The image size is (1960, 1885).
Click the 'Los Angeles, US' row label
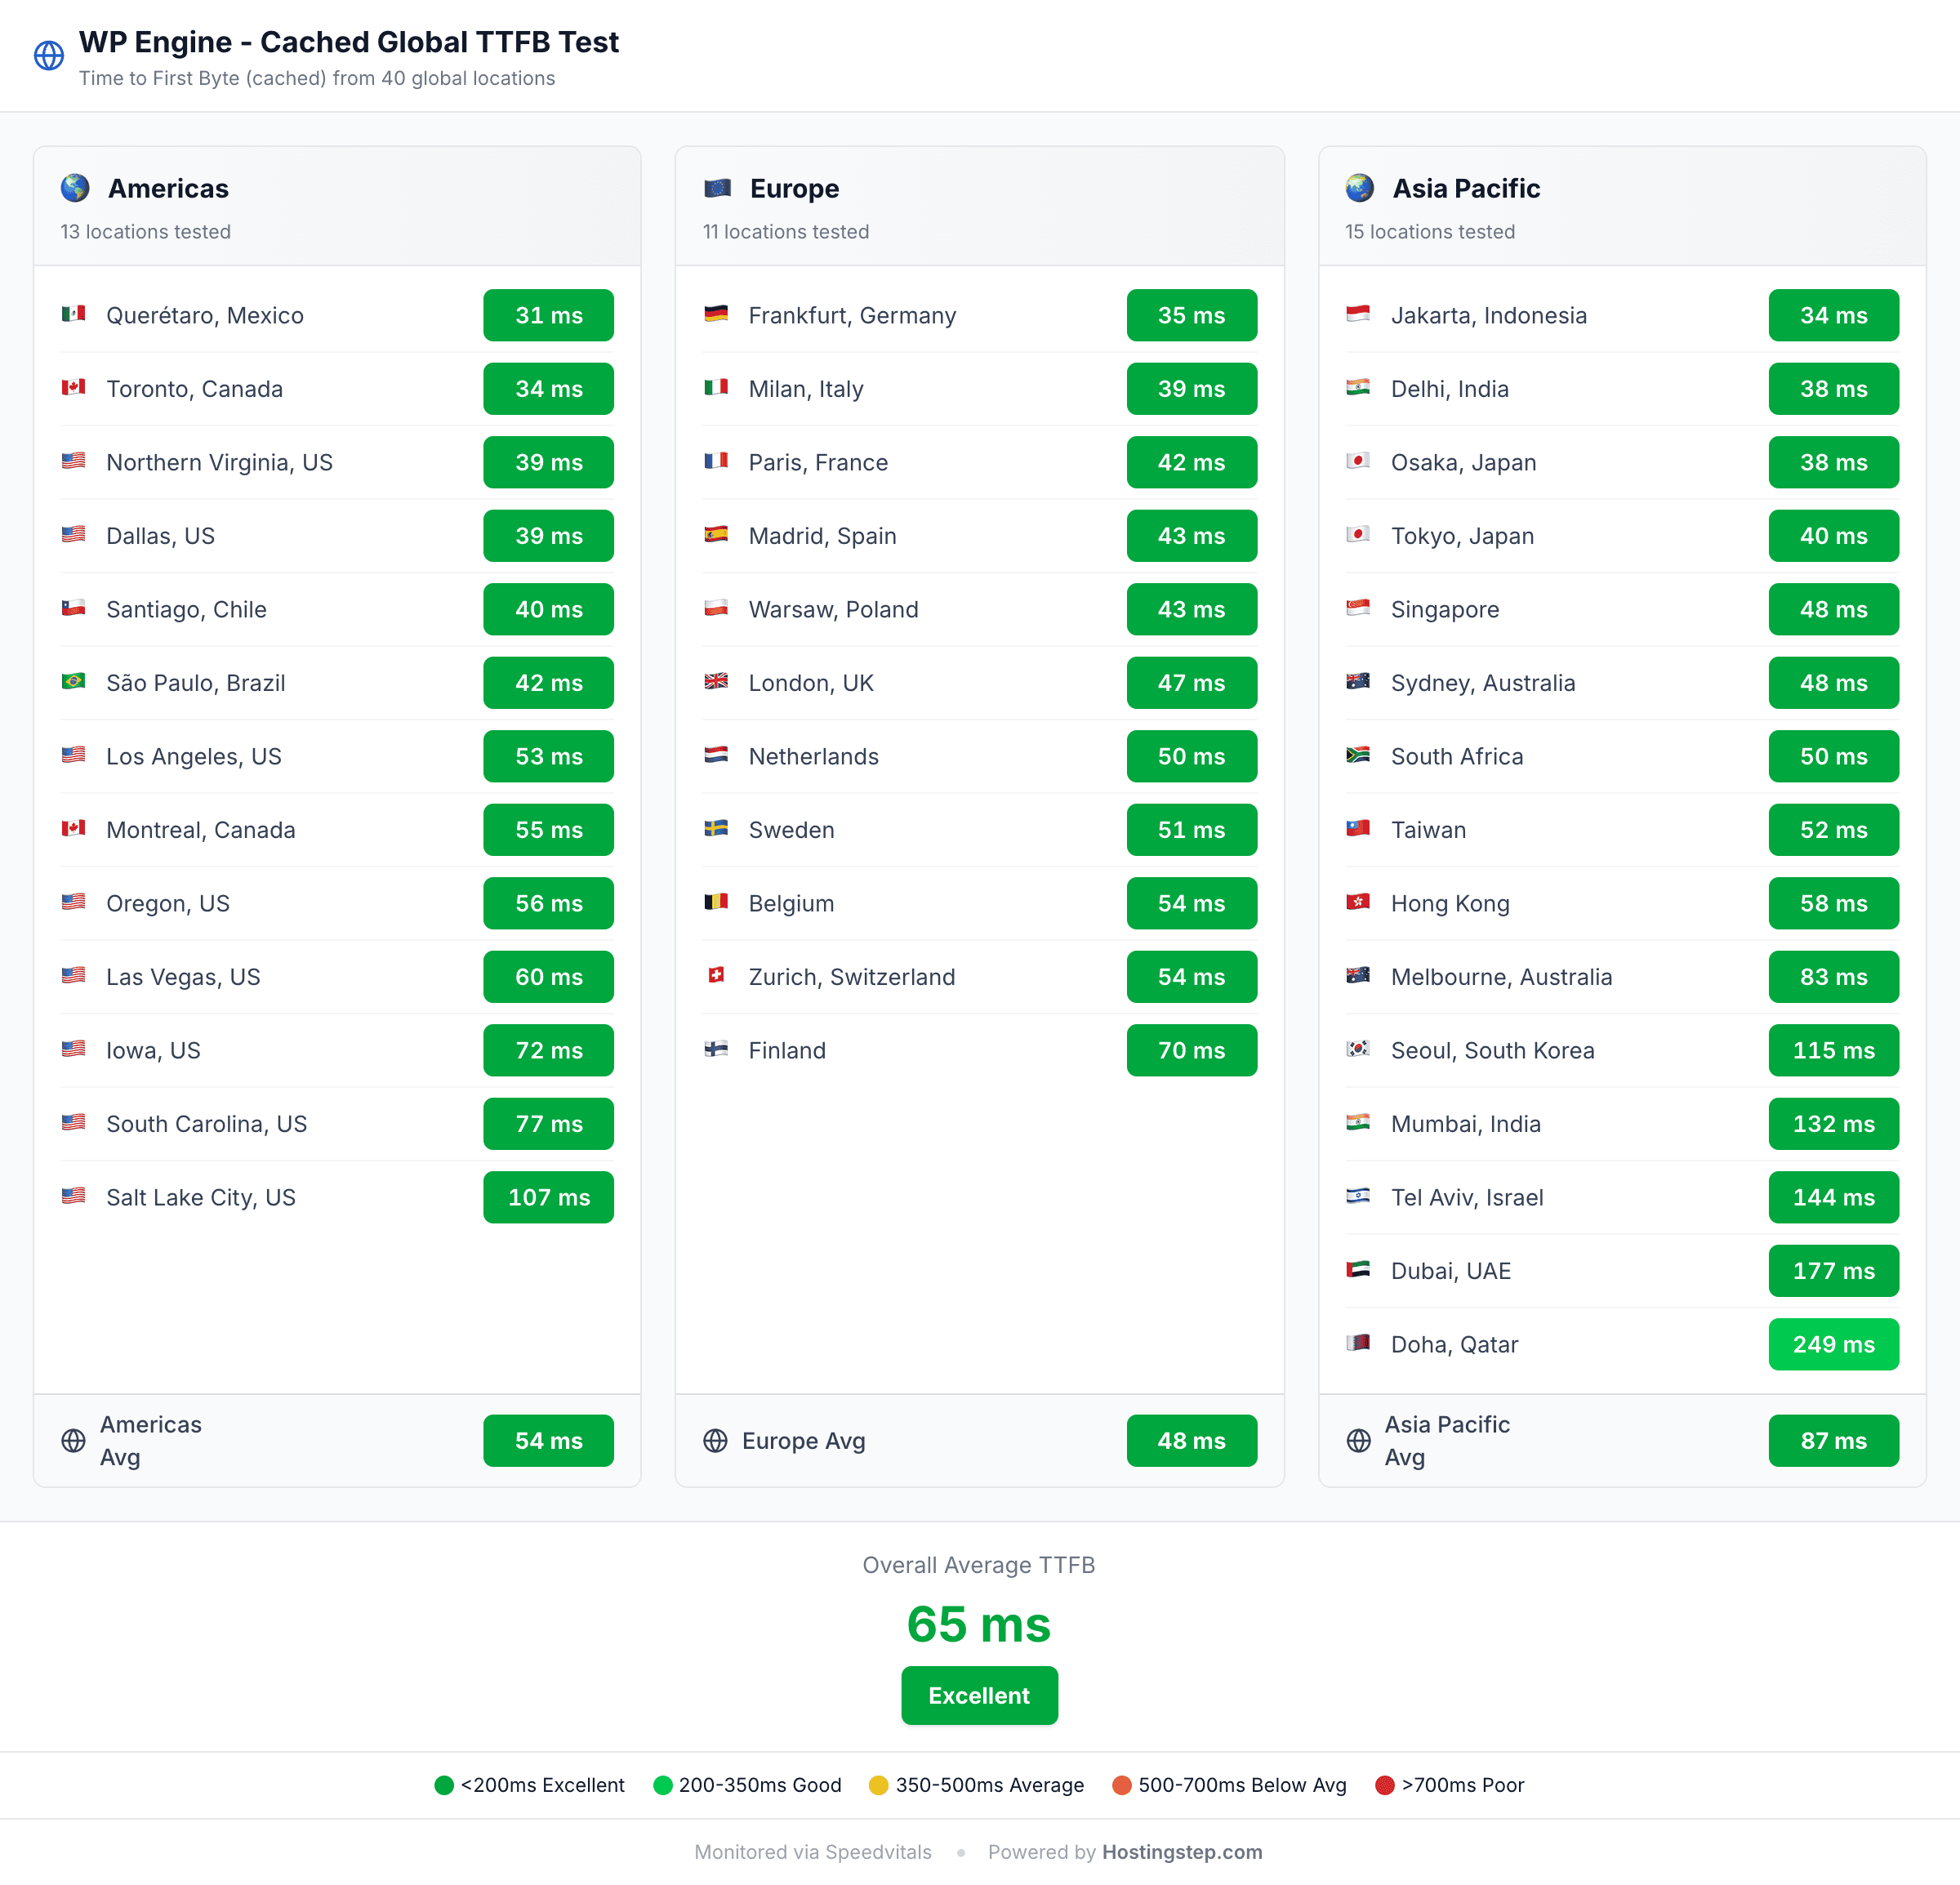[x=194, y=756]
